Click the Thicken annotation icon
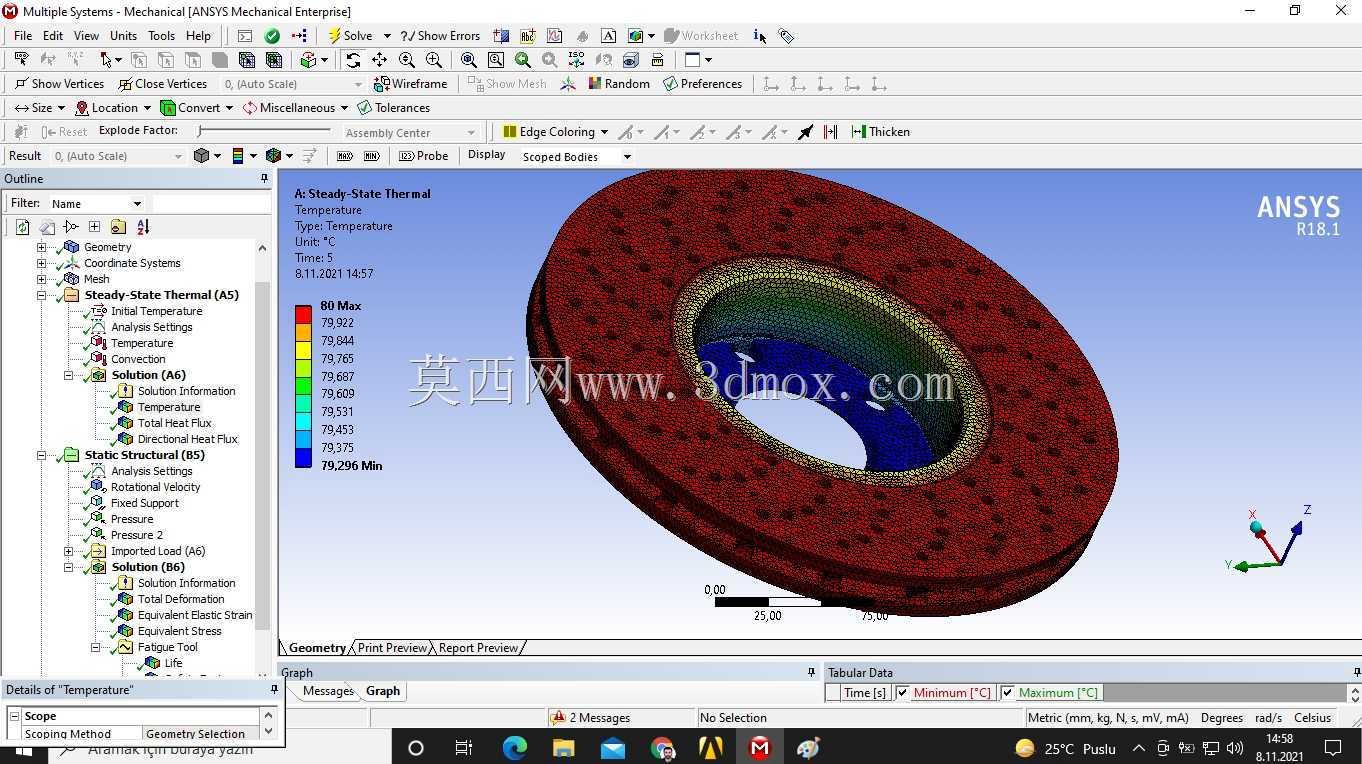This screenshot has width=1362, height=764. coord(880,132)
